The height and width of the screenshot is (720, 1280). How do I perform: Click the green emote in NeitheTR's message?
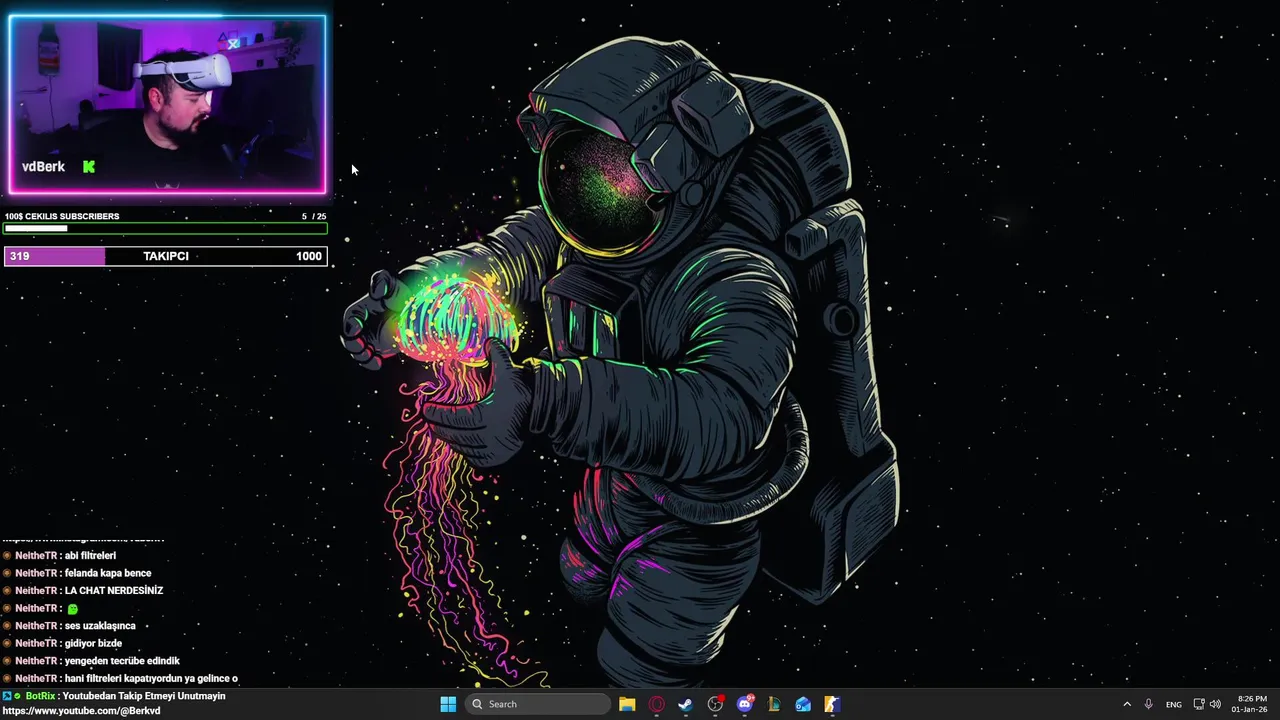72,608
